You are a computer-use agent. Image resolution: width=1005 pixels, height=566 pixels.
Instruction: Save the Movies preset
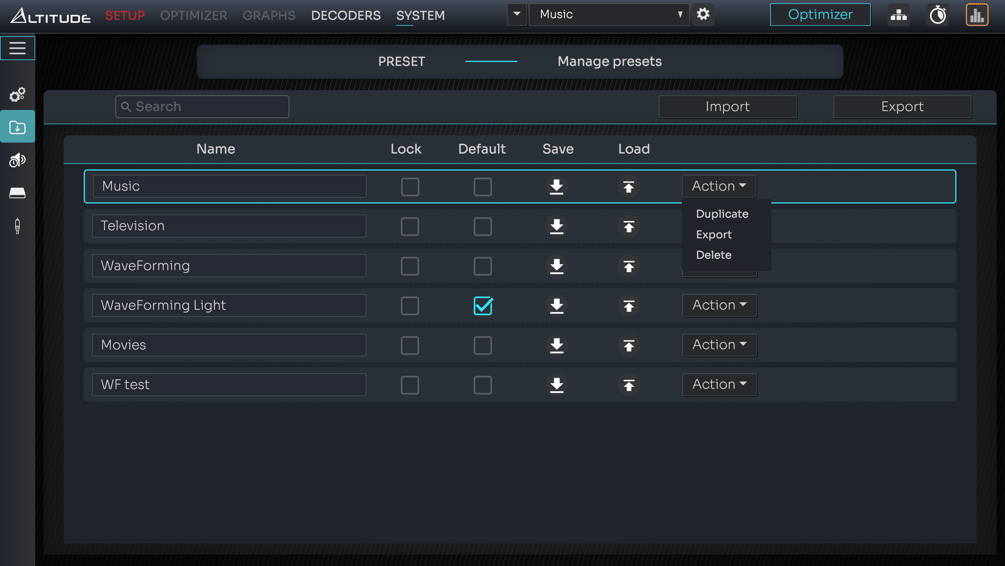556,345
